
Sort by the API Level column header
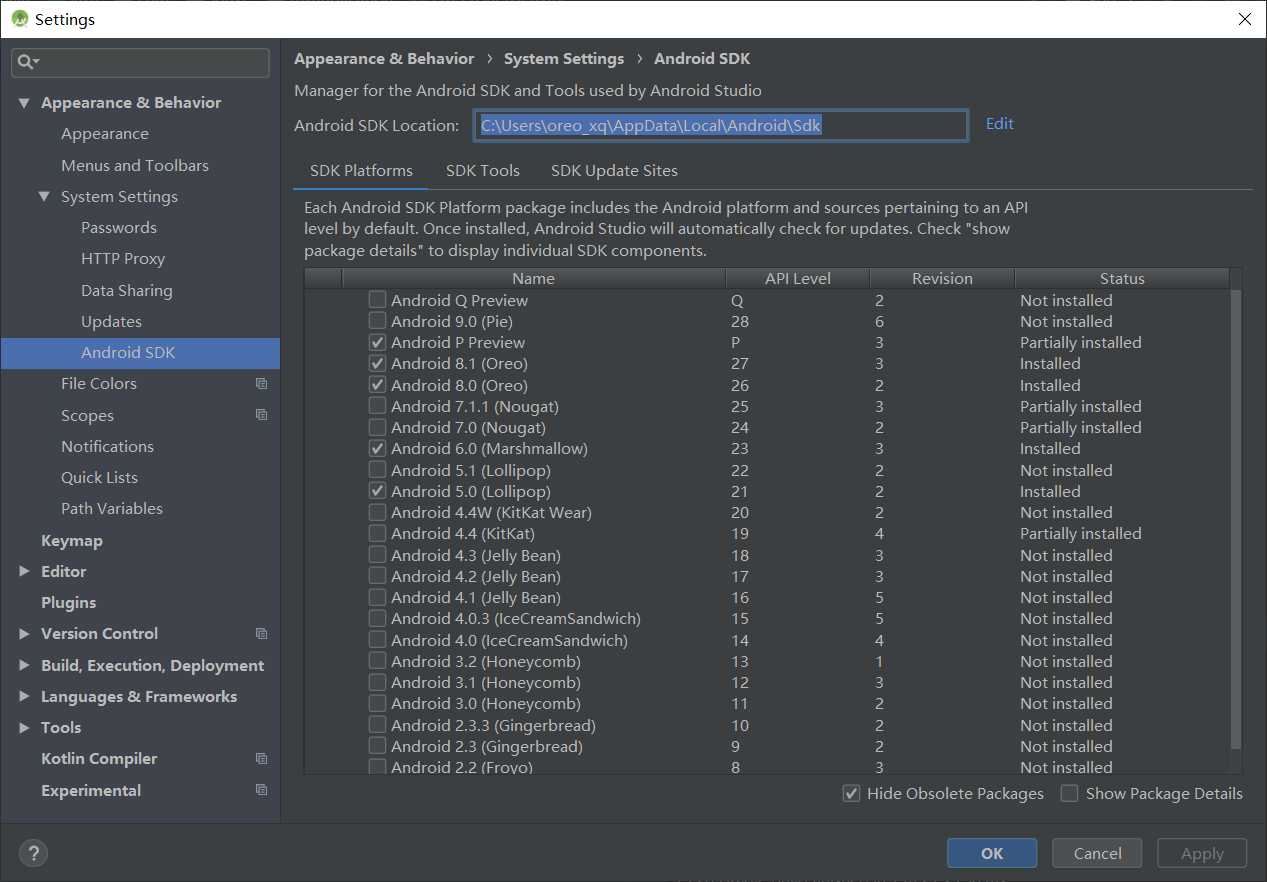[x=798, y=279]
